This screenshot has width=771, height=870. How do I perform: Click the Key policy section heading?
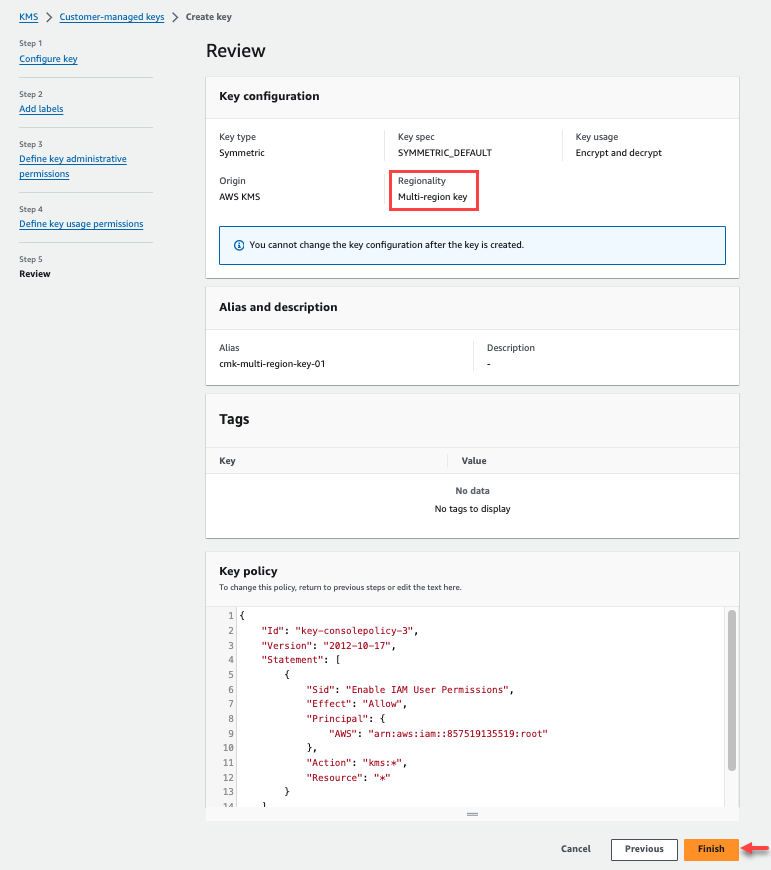coord(248,571)
